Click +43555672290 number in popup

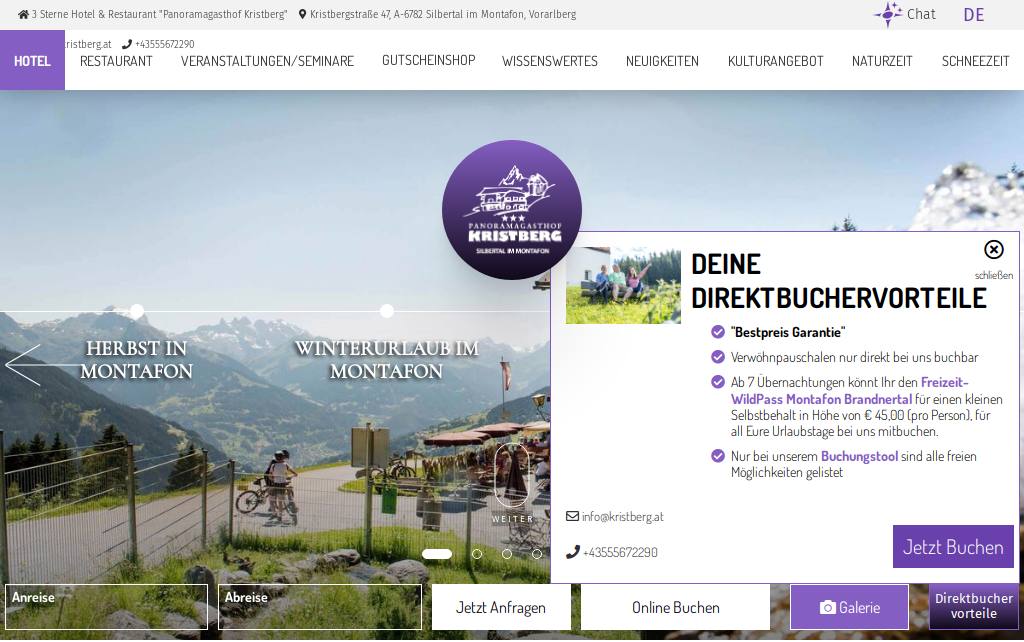coord(620,553)
